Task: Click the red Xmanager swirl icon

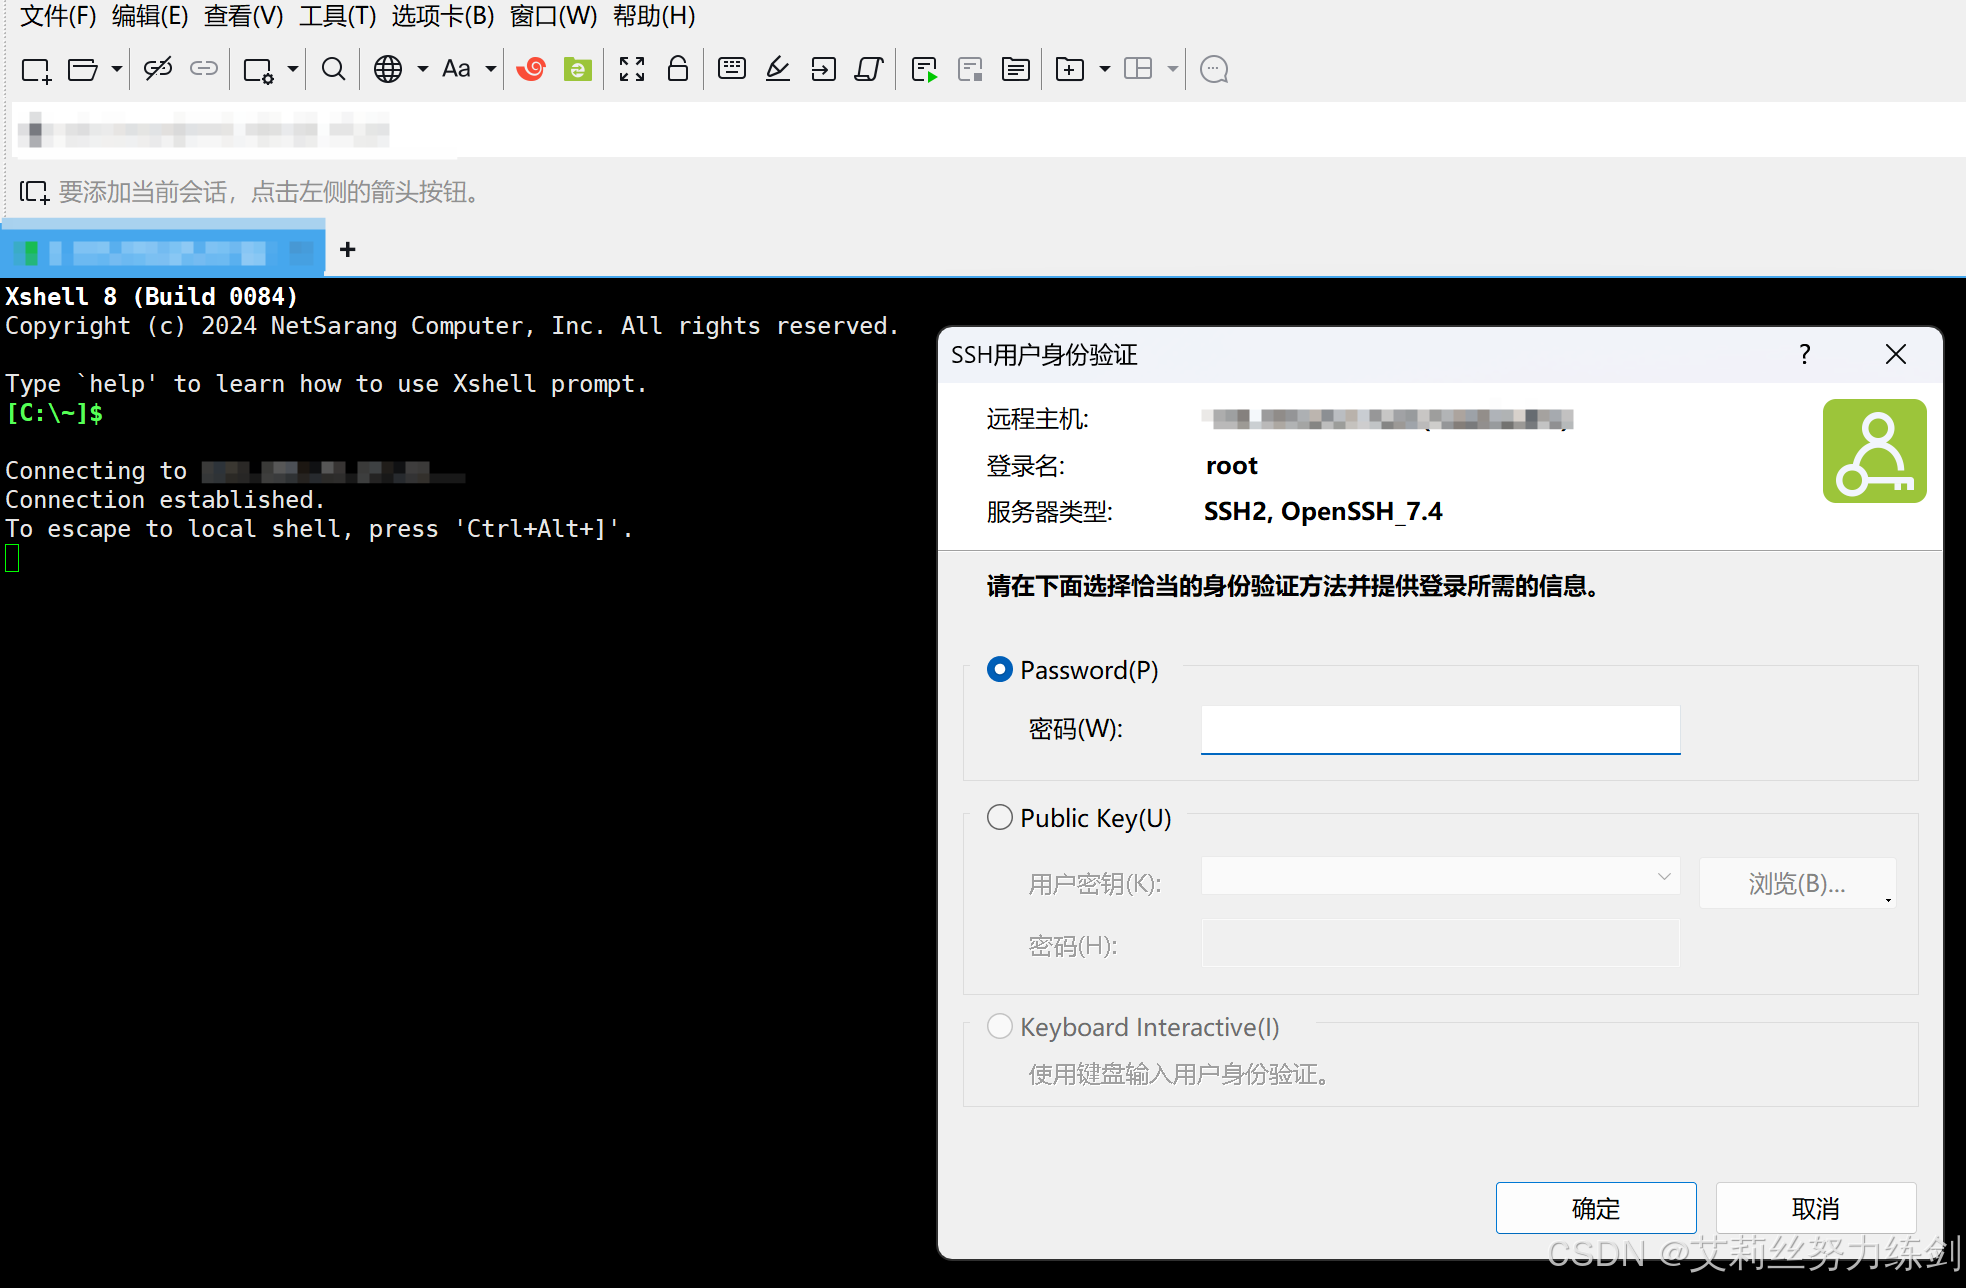Action: [x=531, y=69]
